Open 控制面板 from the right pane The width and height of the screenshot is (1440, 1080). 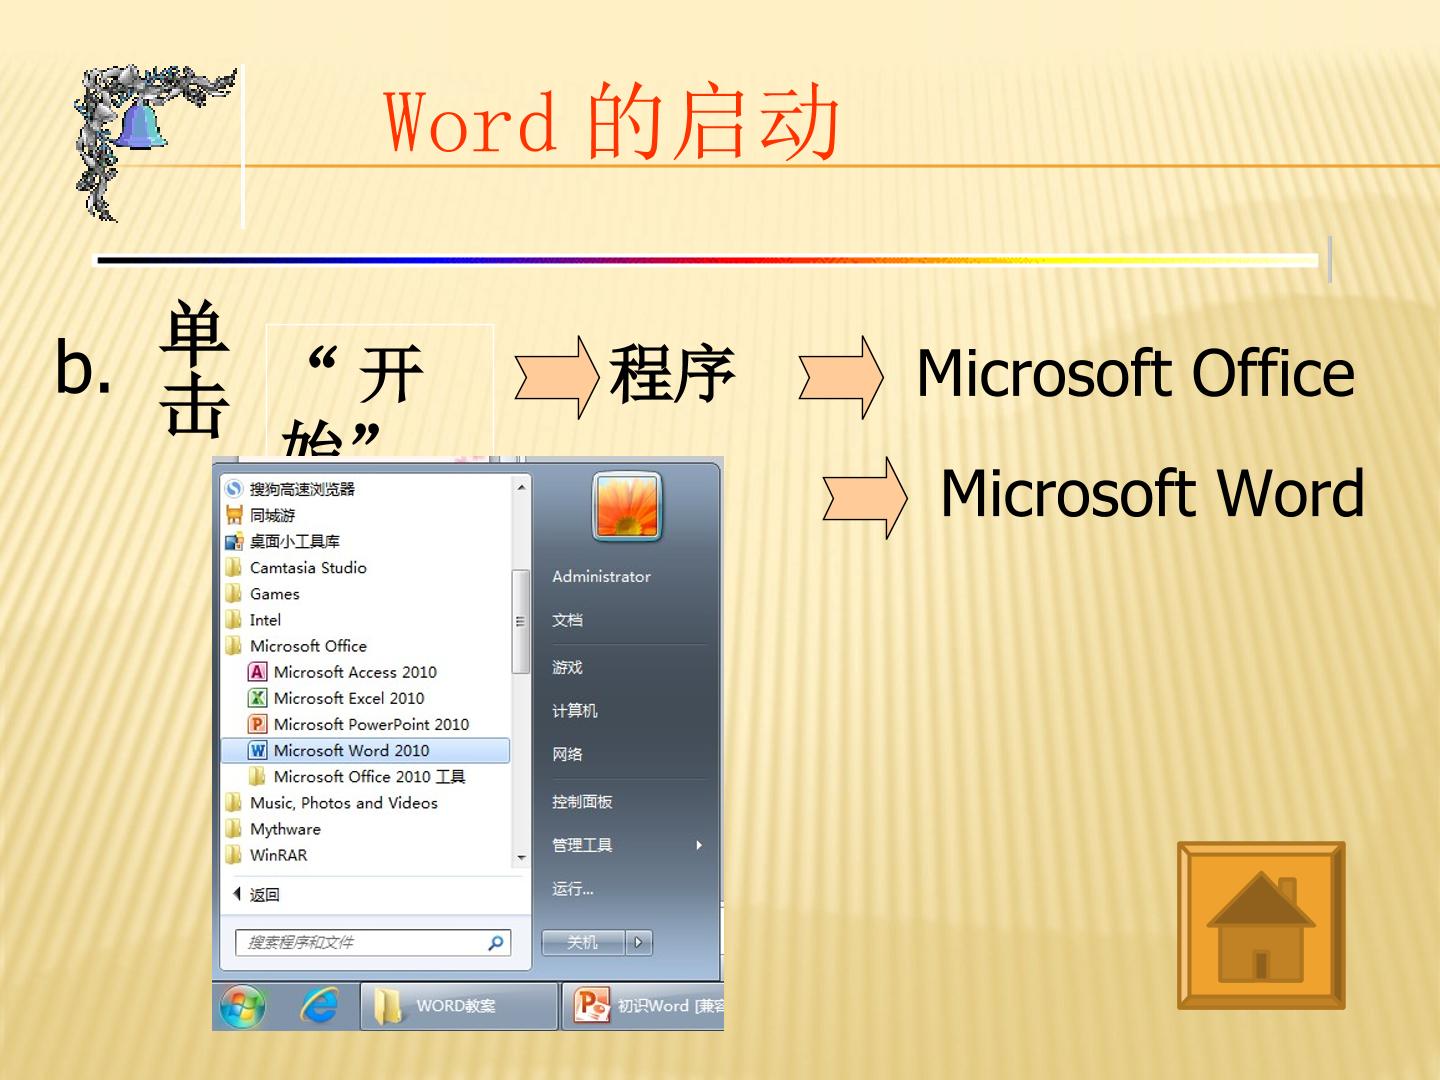click(582, 802)
